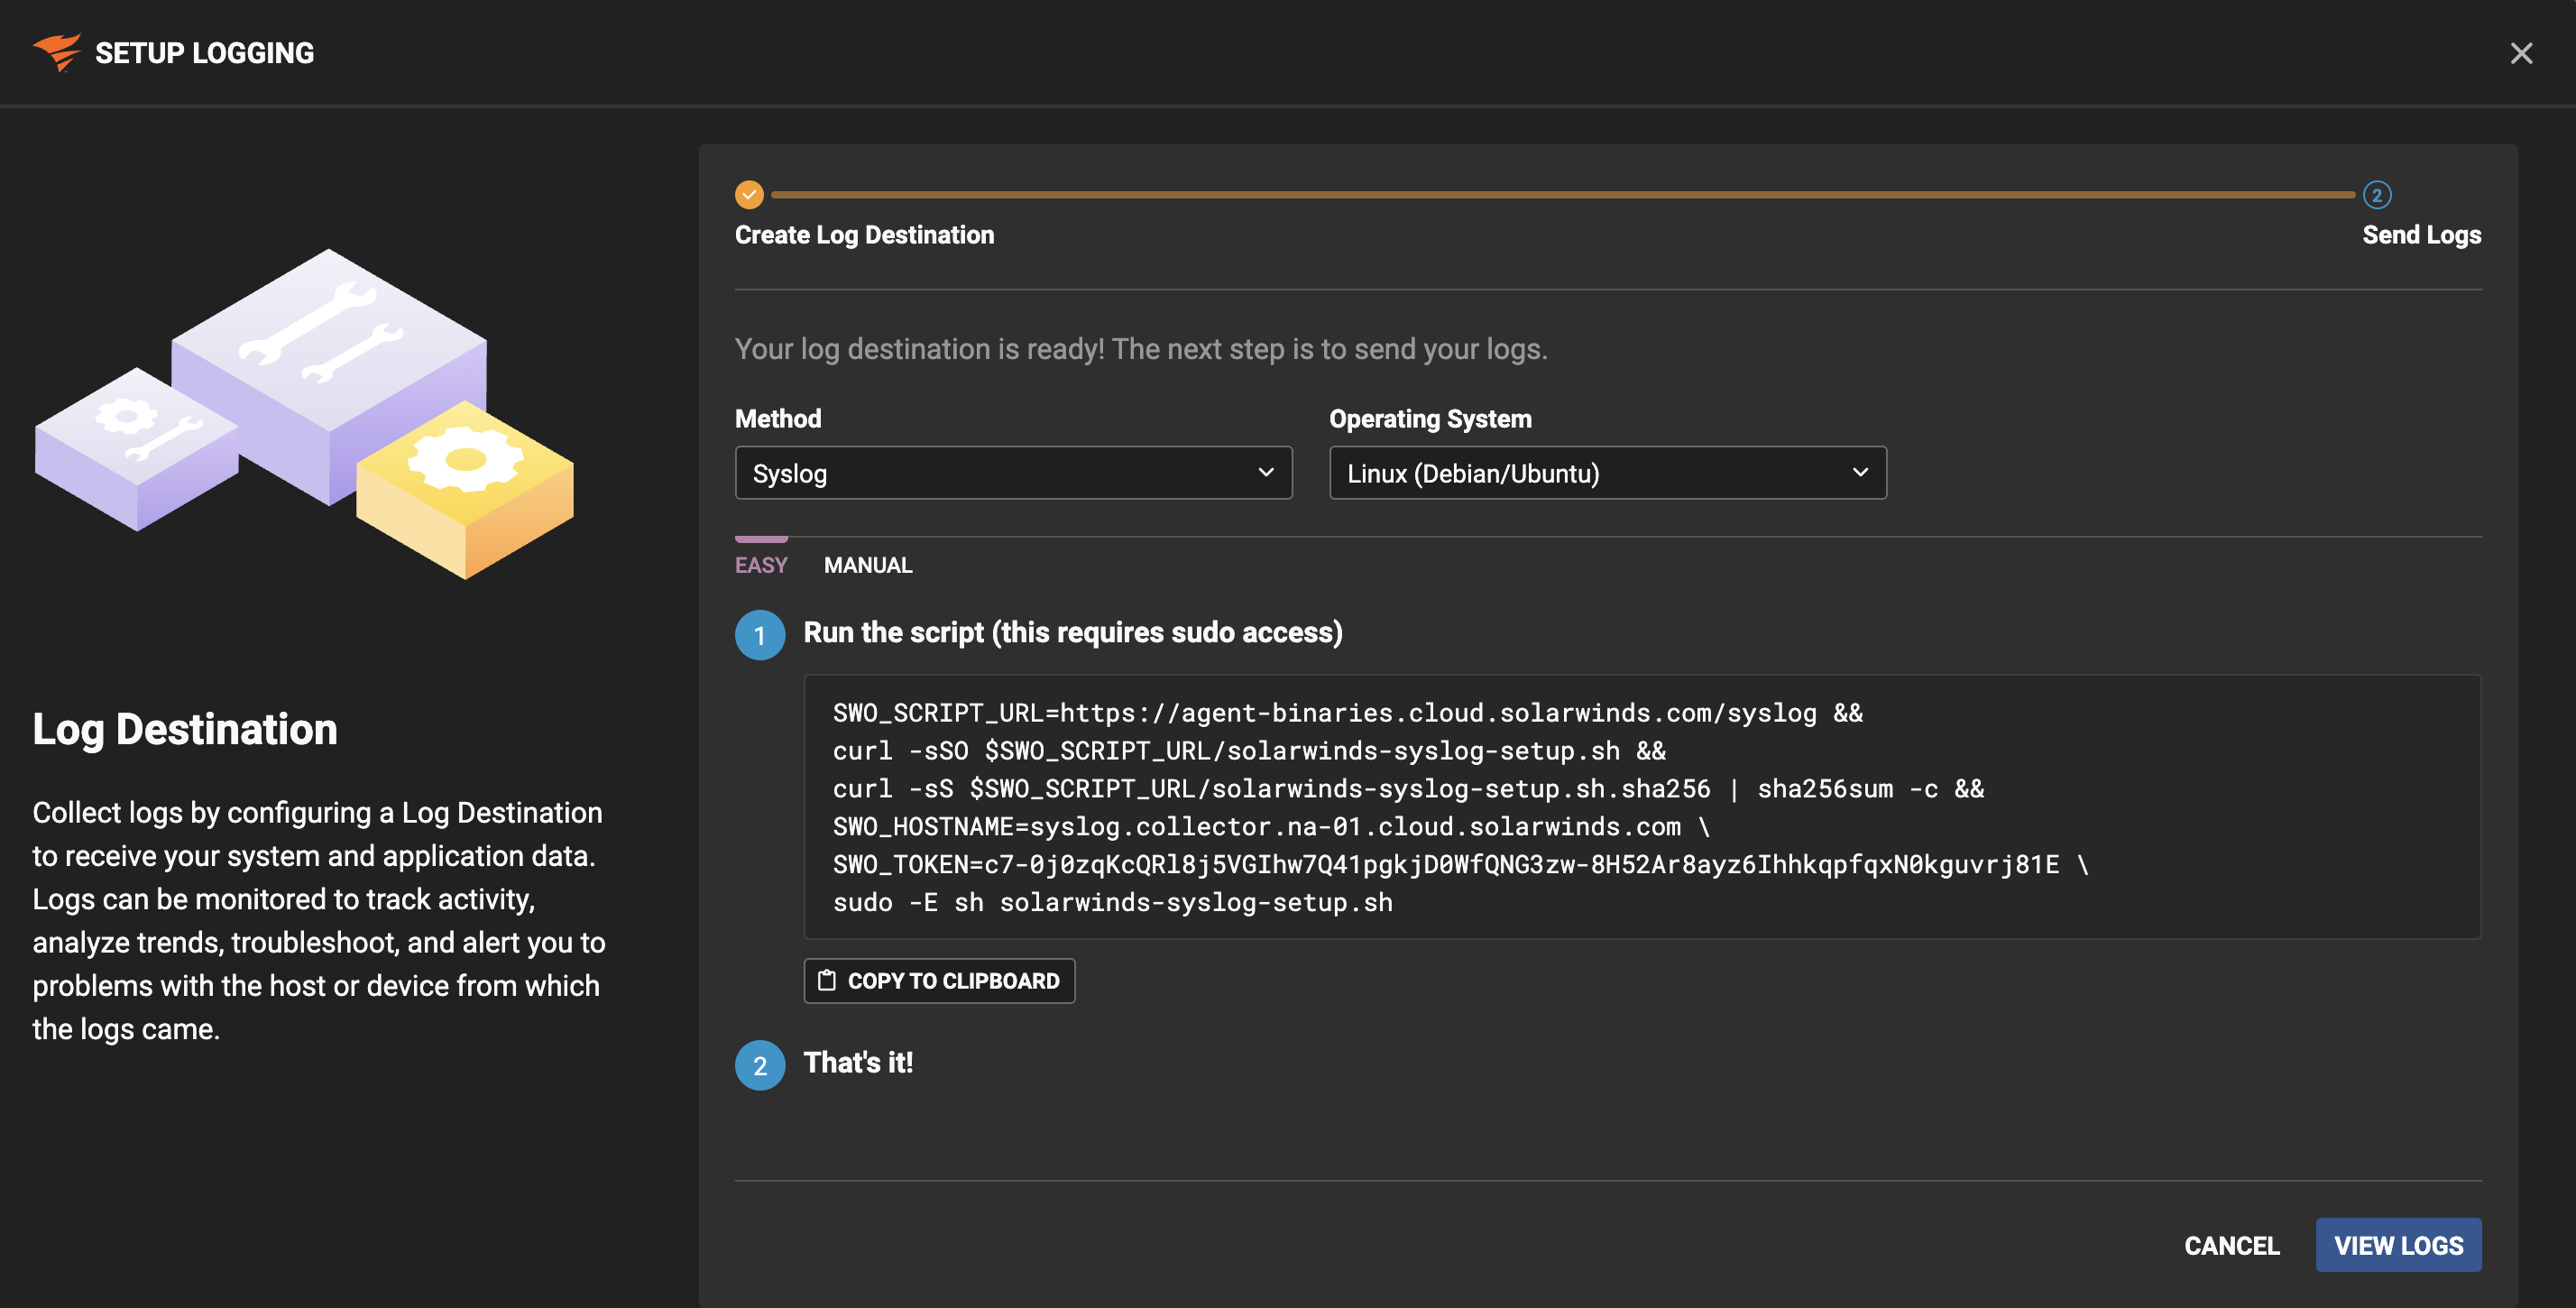Click the clipboard icon on copy button
The width and height of the screenshot is (2576, 1308).
[826, 980]
